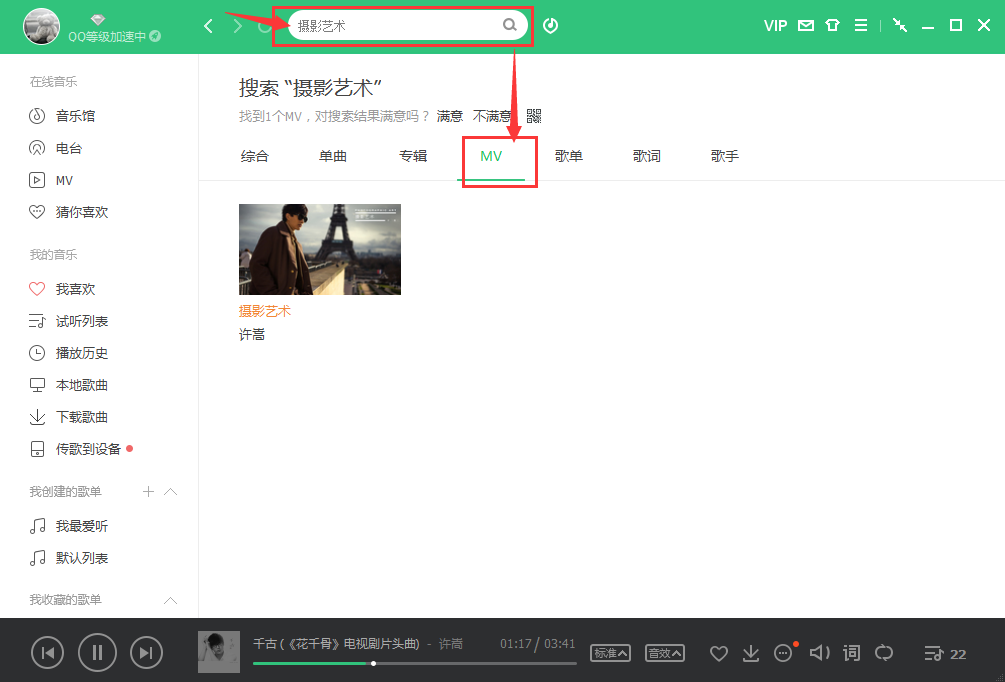Open the 标准 sound quality dropdown
The width and height of the screenshot is (1005, 682).
pos(610,652)
